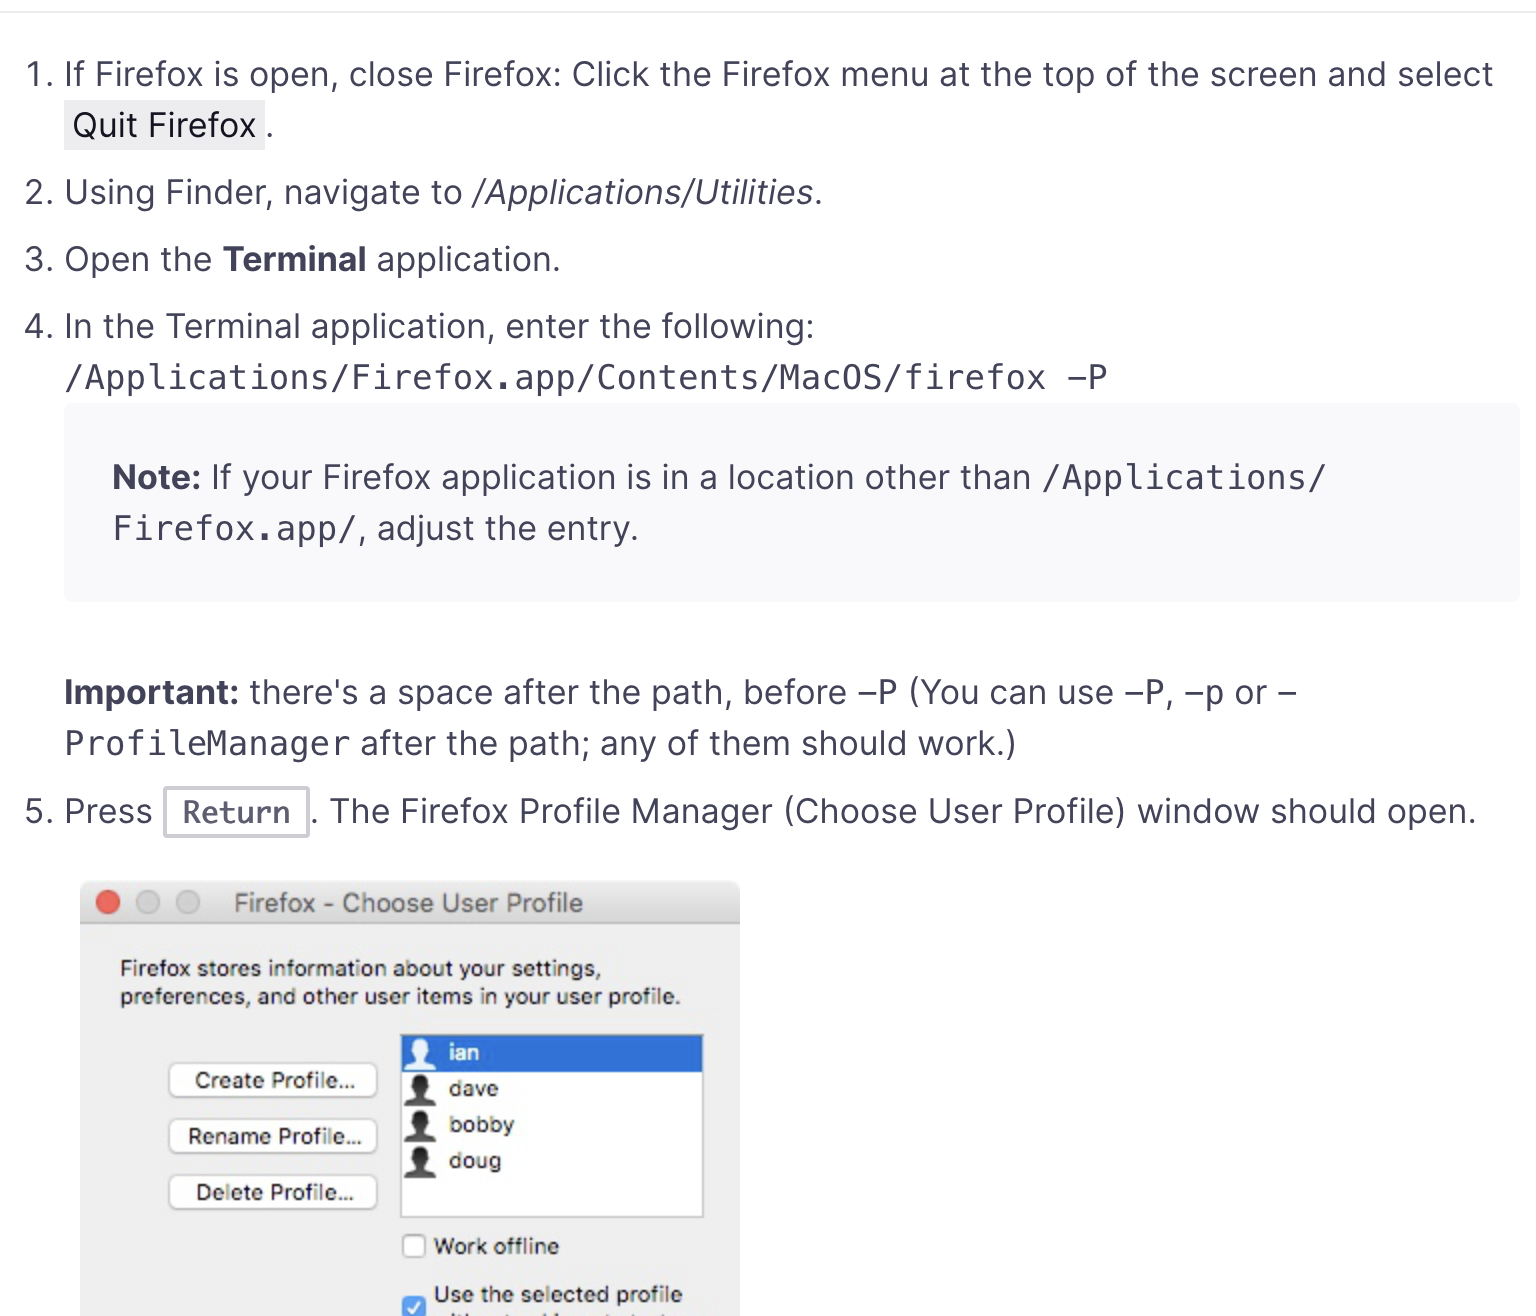Close the Choose User Profile window
The image size is (1536, 1316).
108,903
